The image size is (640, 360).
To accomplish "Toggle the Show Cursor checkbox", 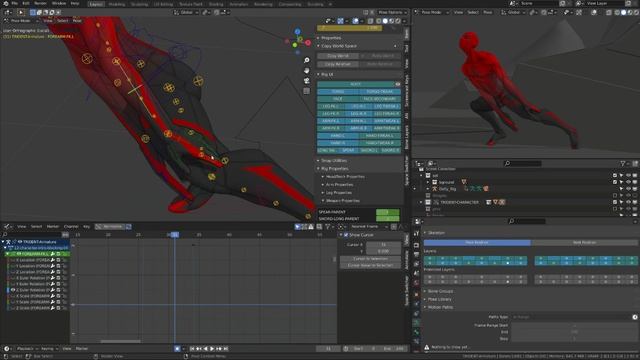I will [x=346, y=235].
